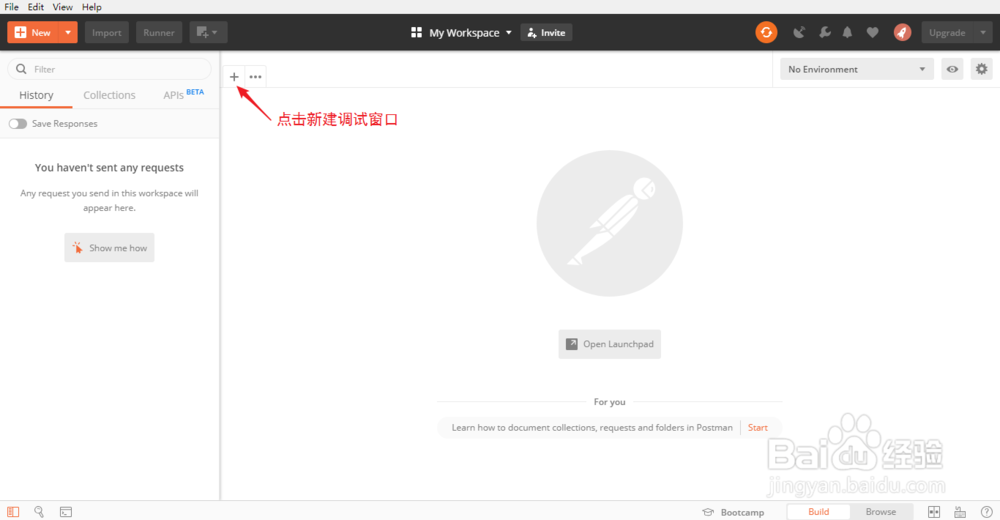The image size is (1000, 520).
Task: Click the Upgrade button
Action: click(x=947, y=33)
